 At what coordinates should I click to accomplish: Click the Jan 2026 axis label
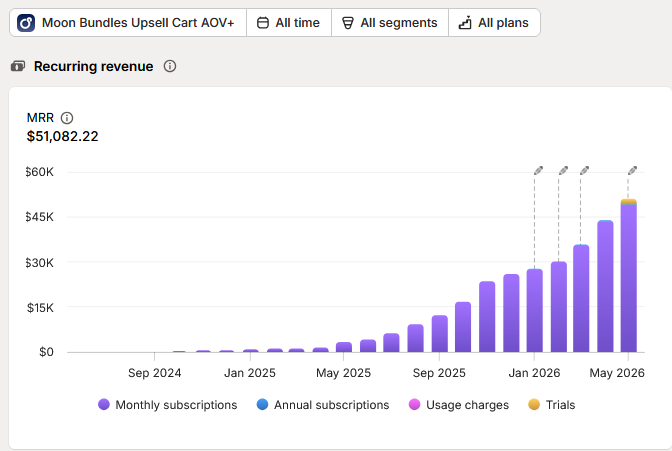tap(534, 373)
